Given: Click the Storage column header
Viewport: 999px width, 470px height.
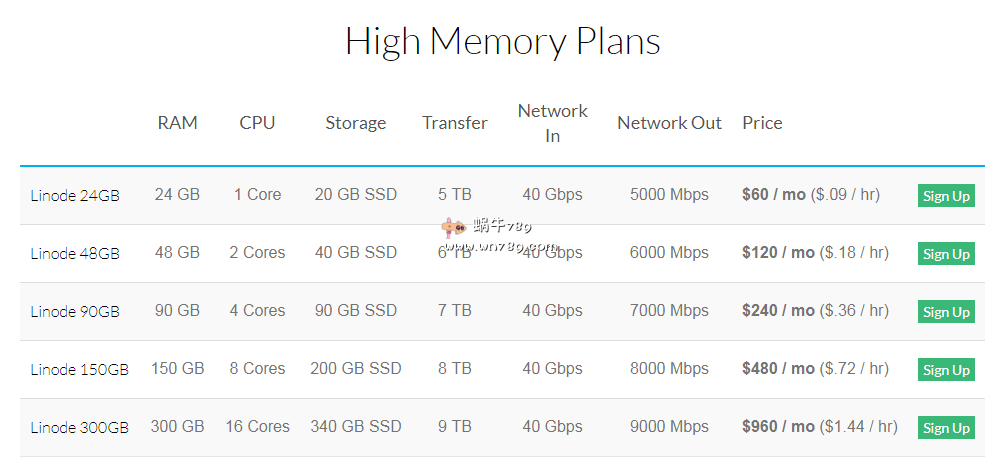Looking at the screenshot, I should pos(355,123).
